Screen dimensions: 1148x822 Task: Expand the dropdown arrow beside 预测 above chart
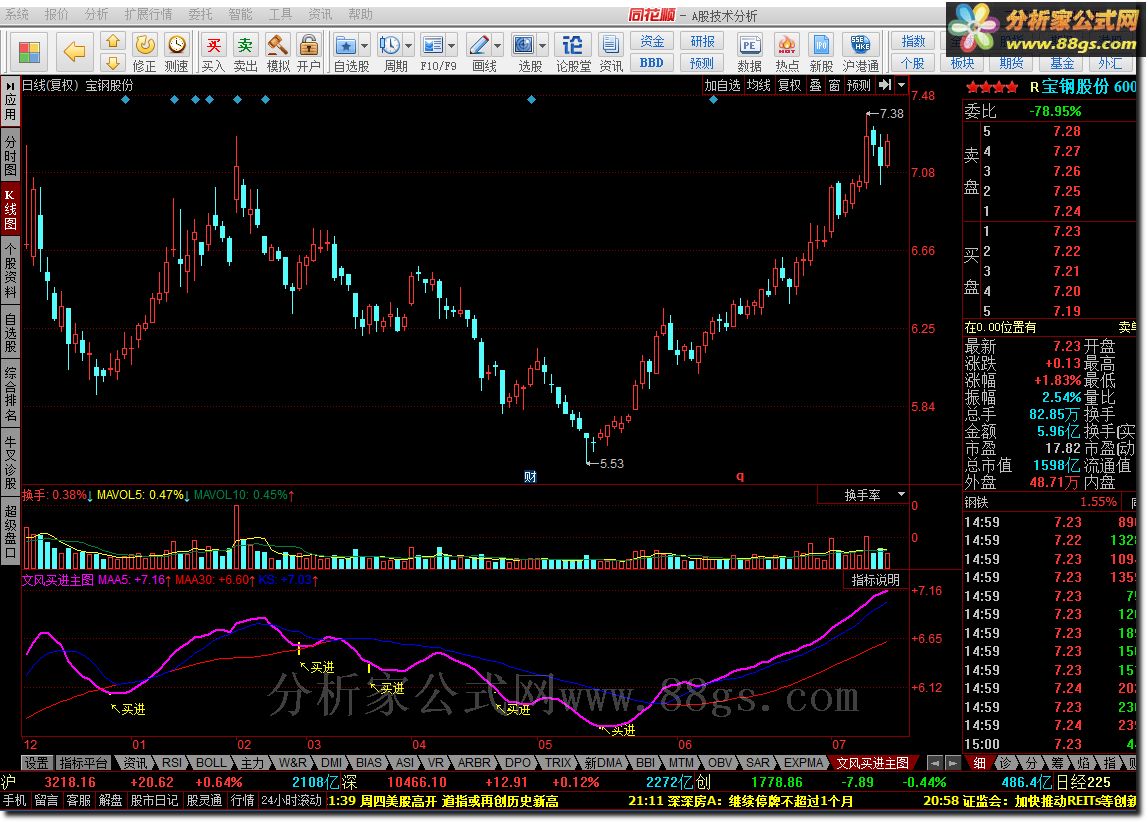point(901,85)
